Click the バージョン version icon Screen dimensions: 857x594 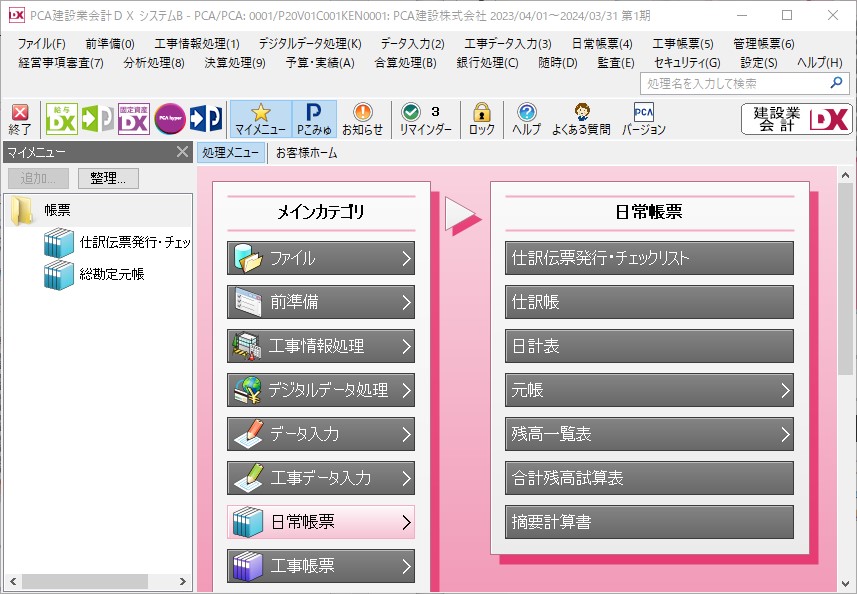643,119
